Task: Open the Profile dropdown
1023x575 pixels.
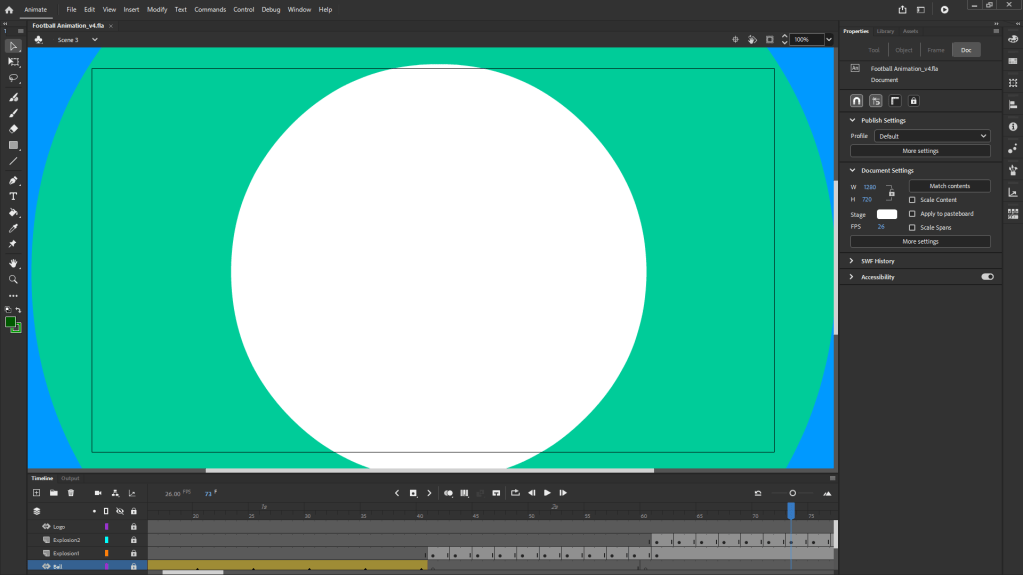Action: [932, 136]
